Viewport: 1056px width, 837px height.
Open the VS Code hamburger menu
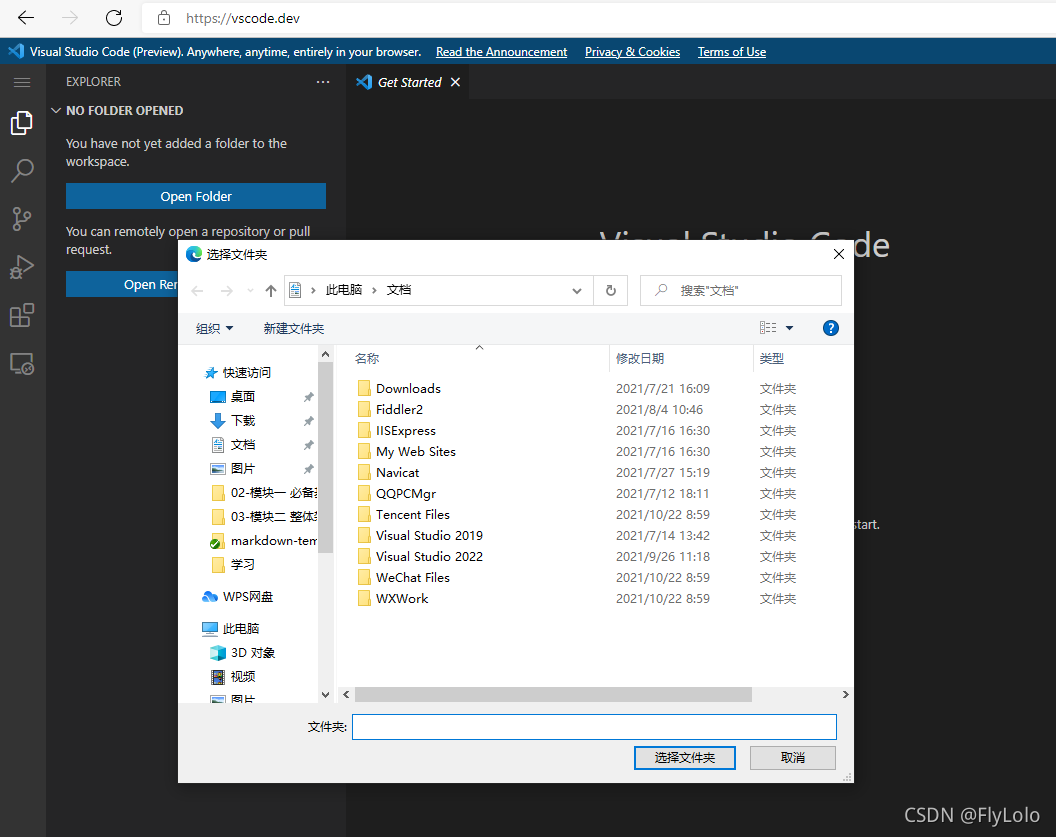pyautogui.click(x=22, y=82)
